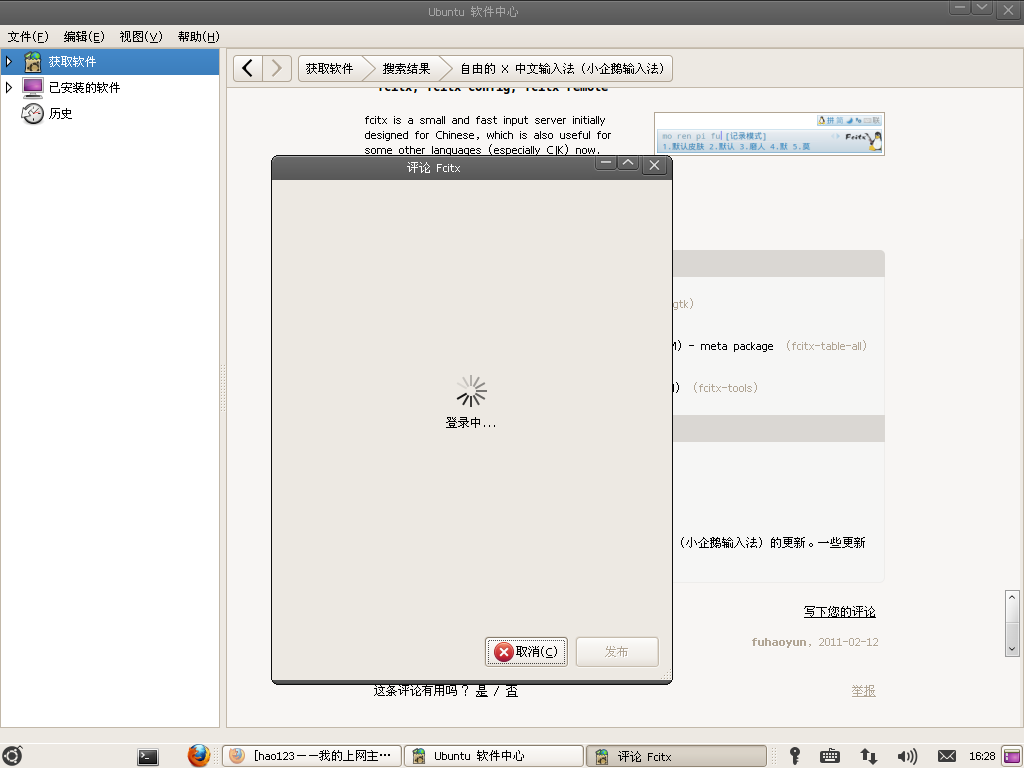Image resolution: width=1024 pixels, height=768 pixels.
Task: Minimize the 评论 Fcitx dialog
Action: 606,163
